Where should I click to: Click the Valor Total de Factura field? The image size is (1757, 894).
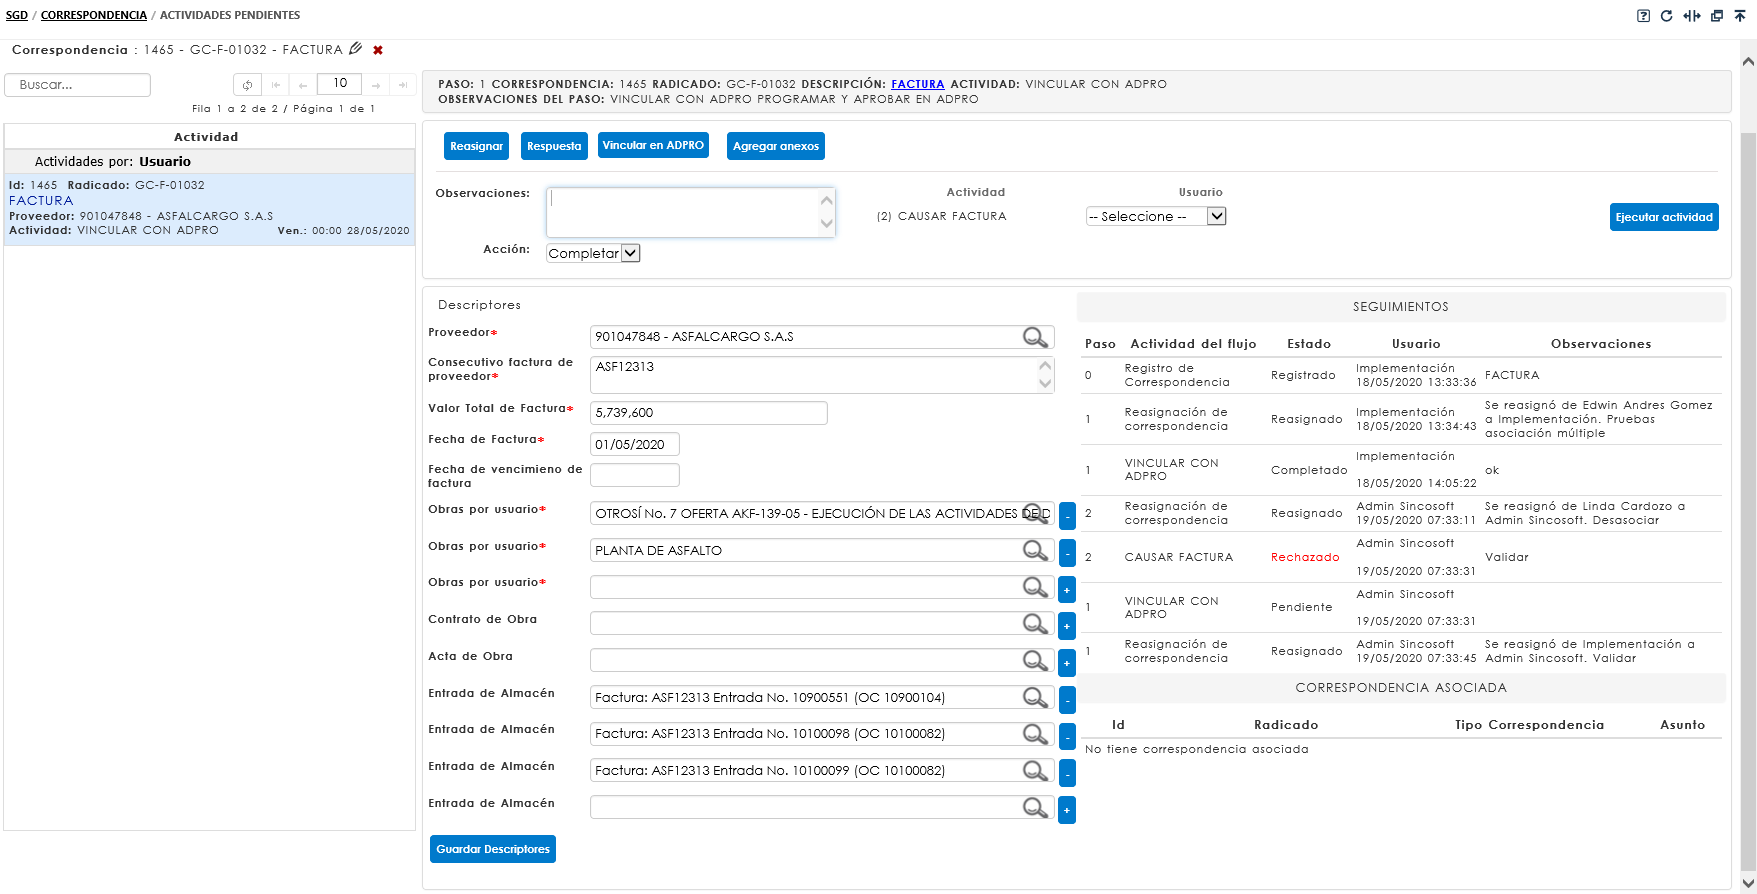point(709,413)
